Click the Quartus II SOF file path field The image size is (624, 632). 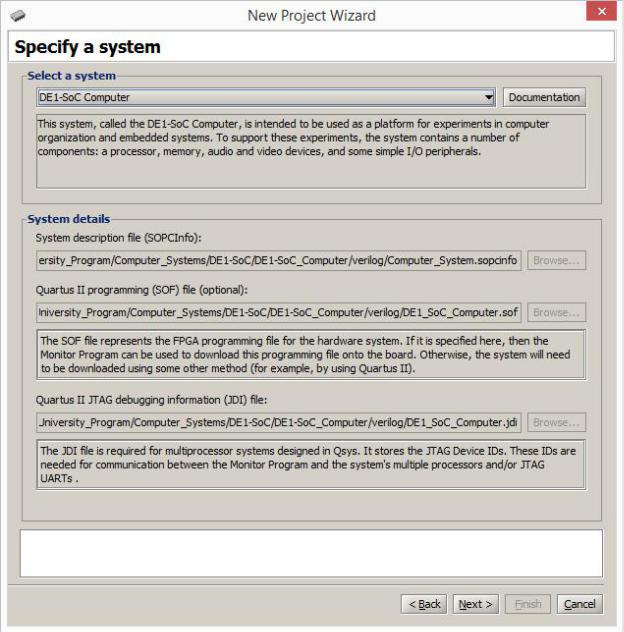[x=279, y=312]
